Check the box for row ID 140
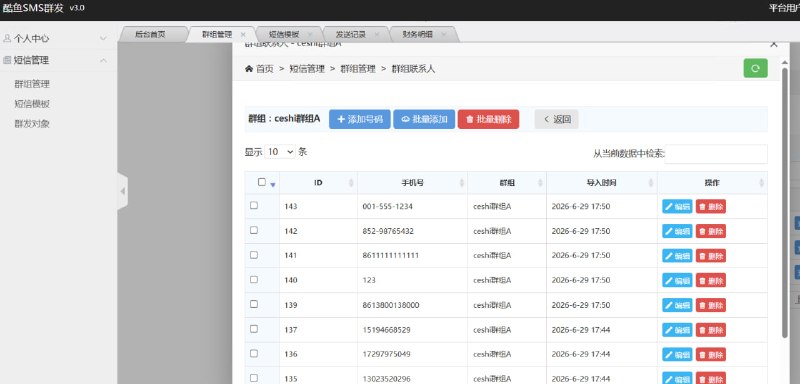Viewport: 800px width, 384px height. 254,279
